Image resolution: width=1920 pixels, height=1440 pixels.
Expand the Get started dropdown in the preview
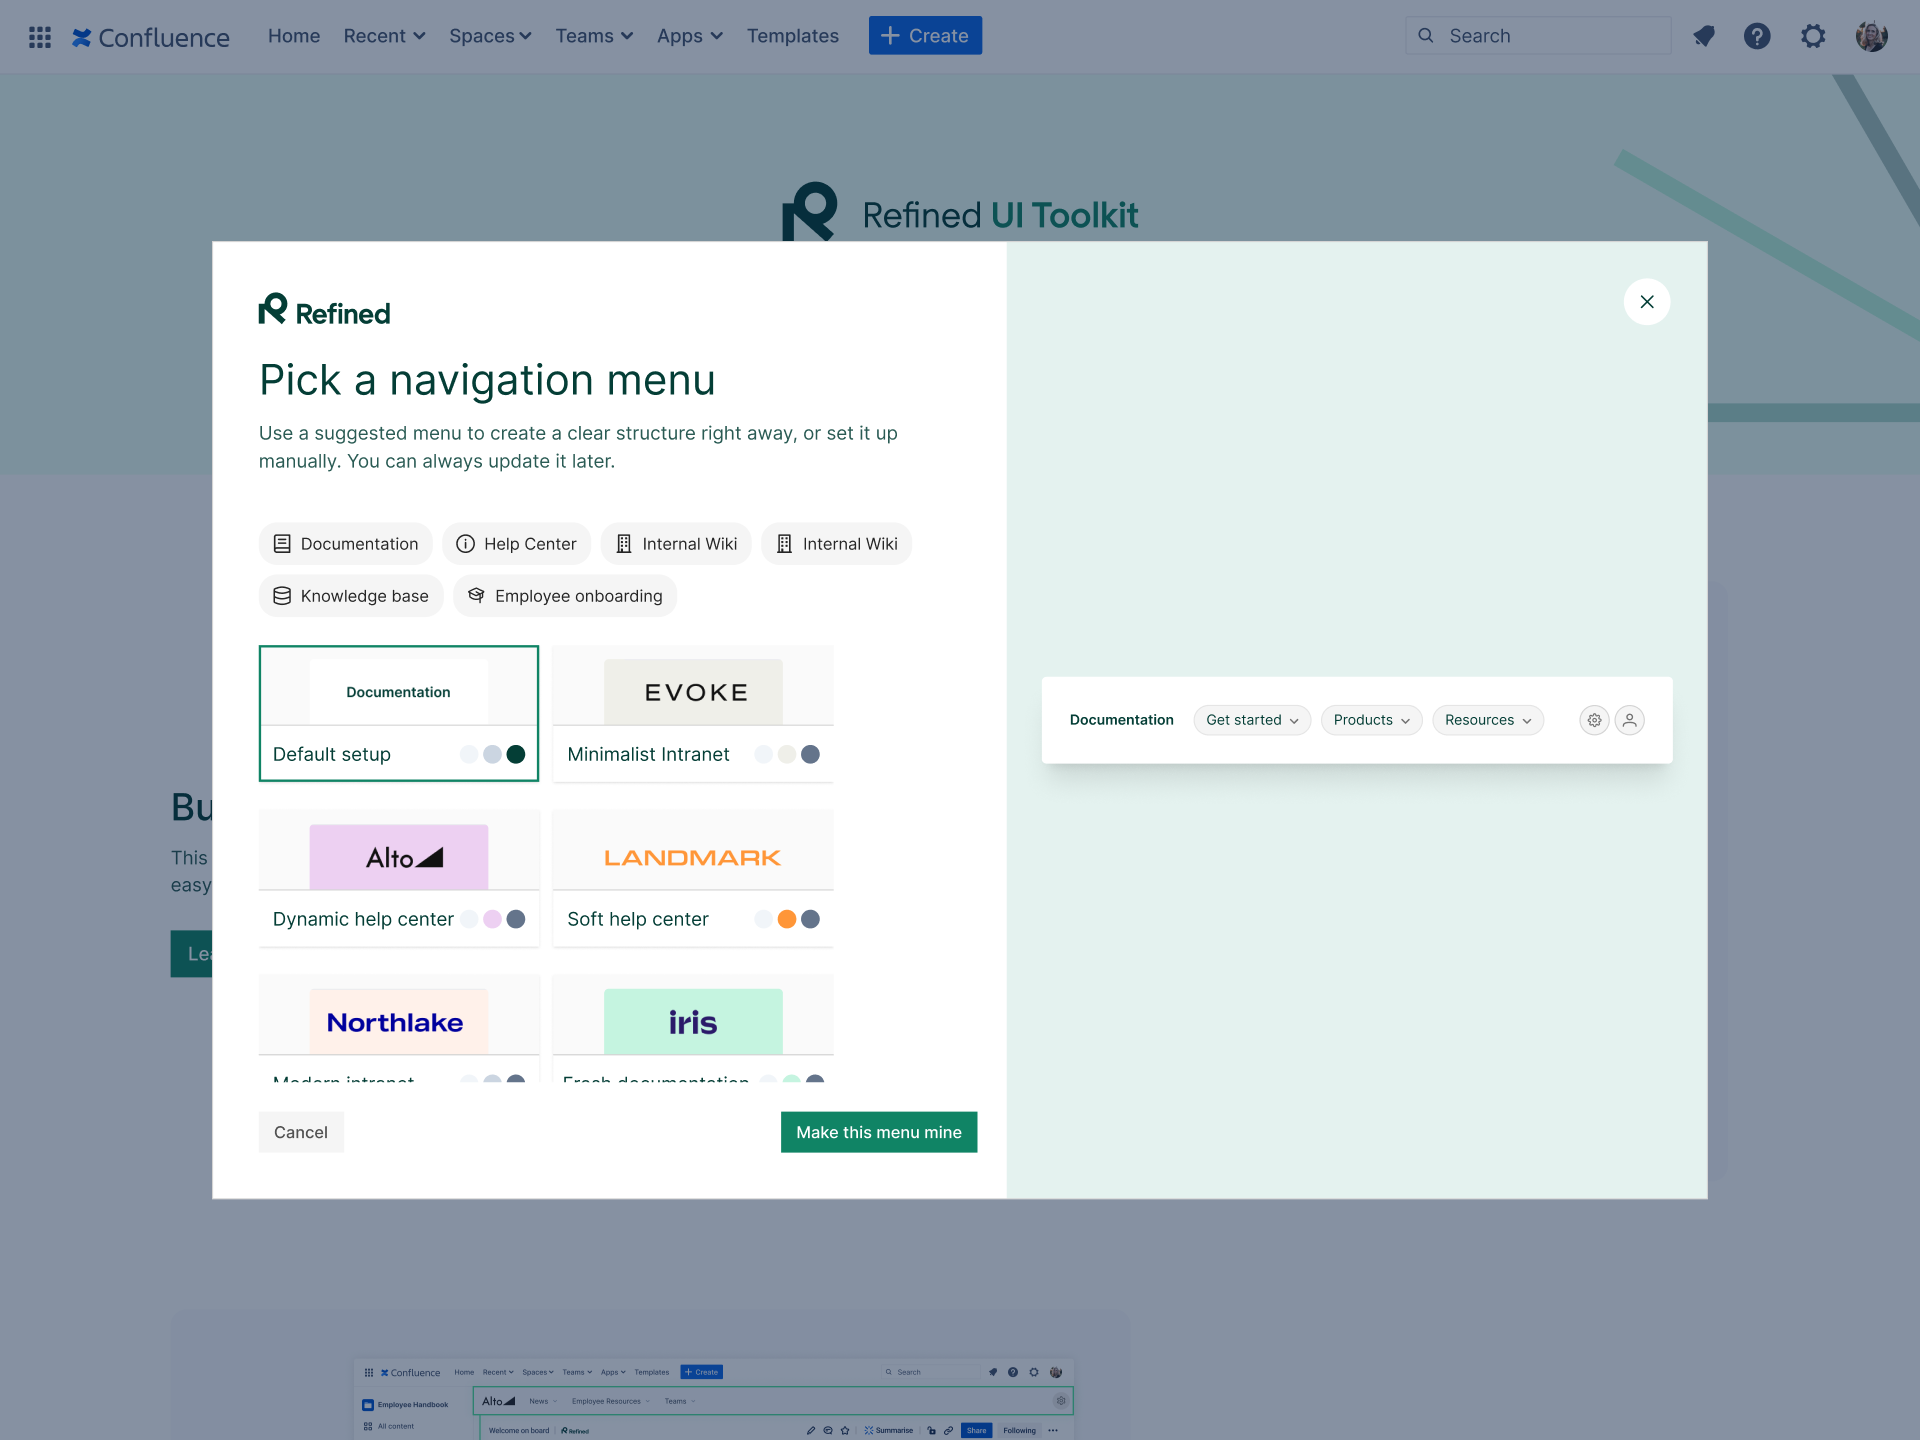point(1252,720)
